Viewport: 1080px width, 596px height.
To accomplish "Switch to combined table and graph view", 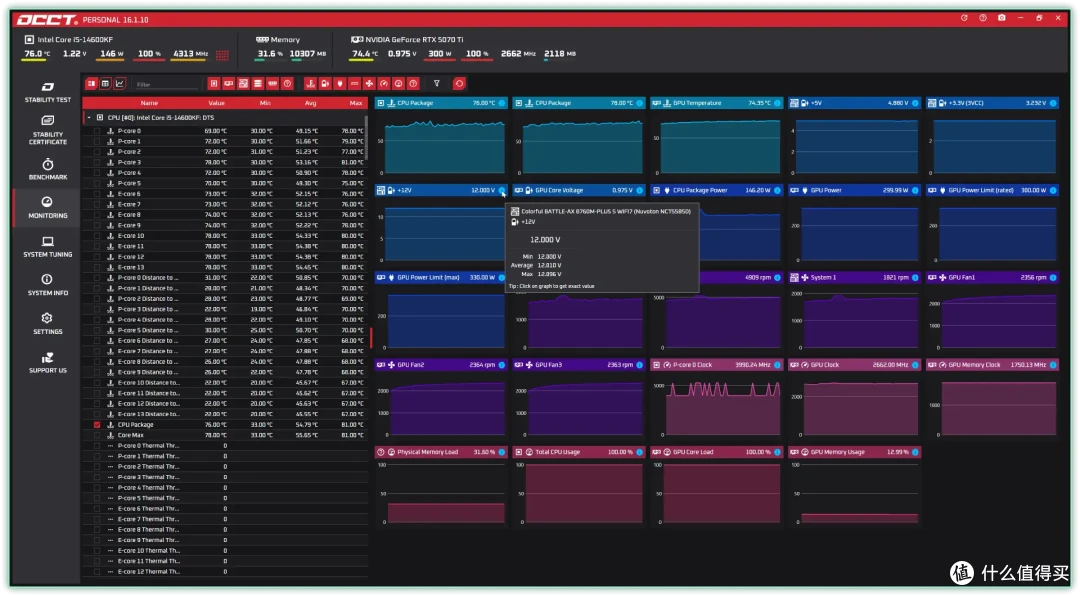I will pos(91,83).
